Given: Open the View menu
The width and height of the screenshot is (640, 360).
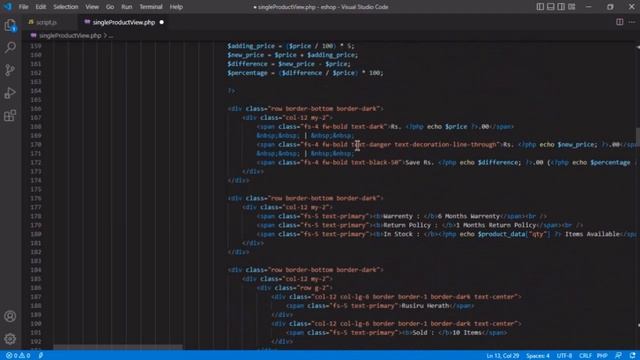Looking at the screenshot, I should pyautogui.click(x=92, y=7).
